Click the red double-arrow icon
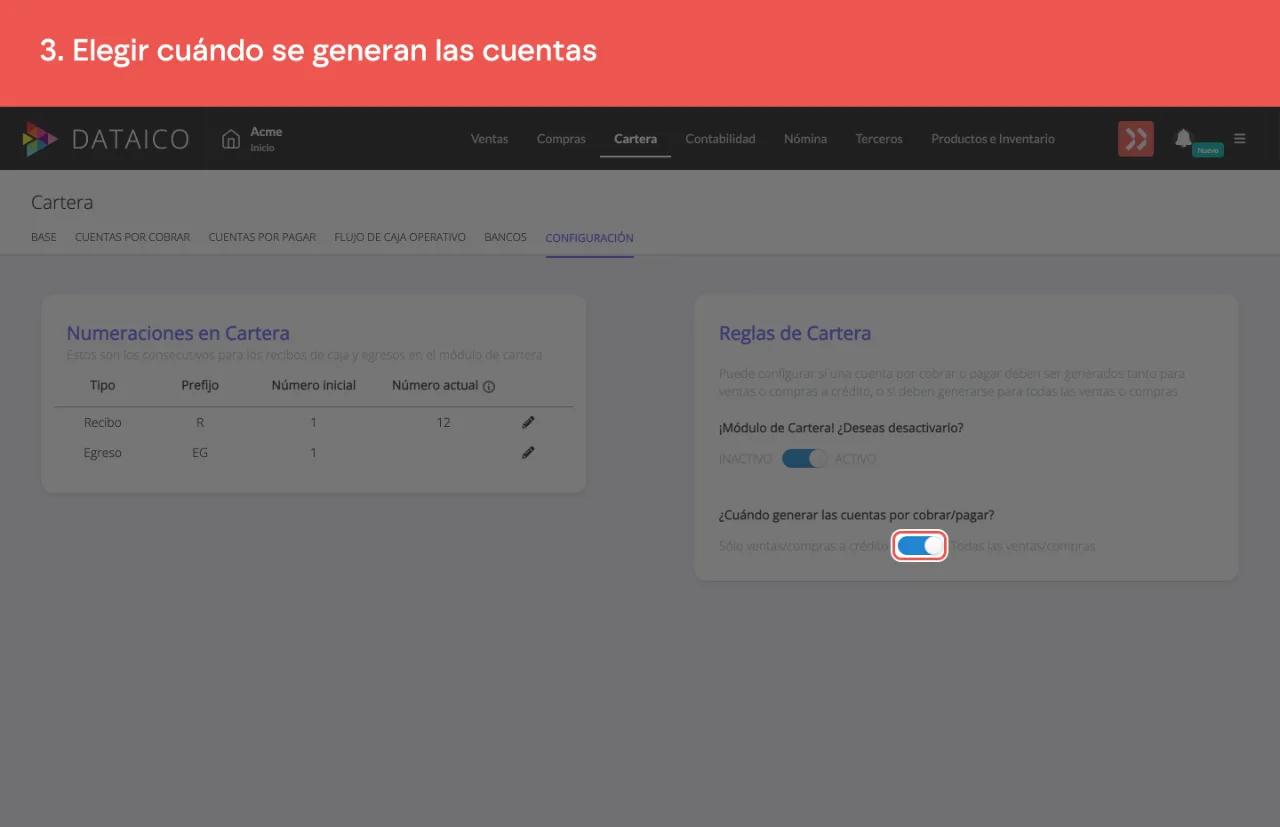Screen dimensions: 1280x827 click(1136, 139)
